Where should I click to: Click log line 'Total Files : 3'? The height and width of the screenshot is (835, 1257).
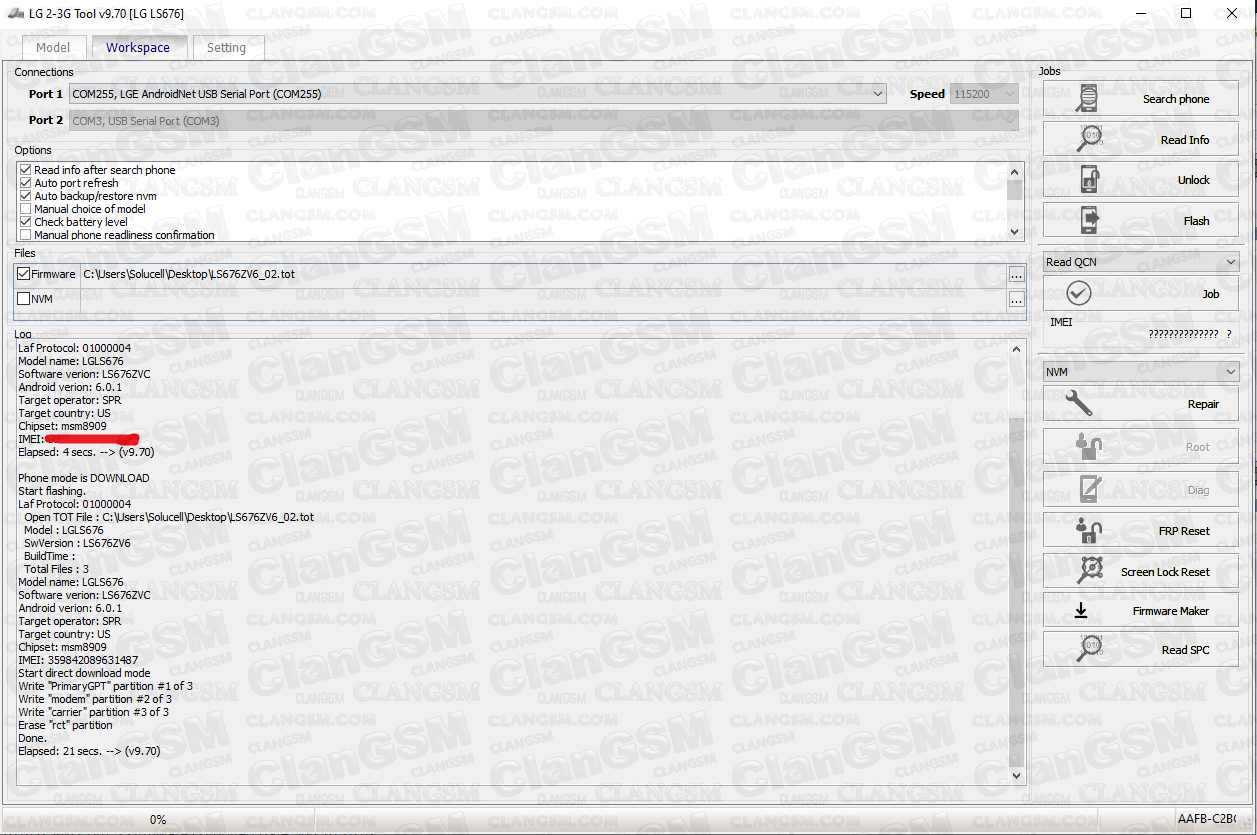(56, 569)
